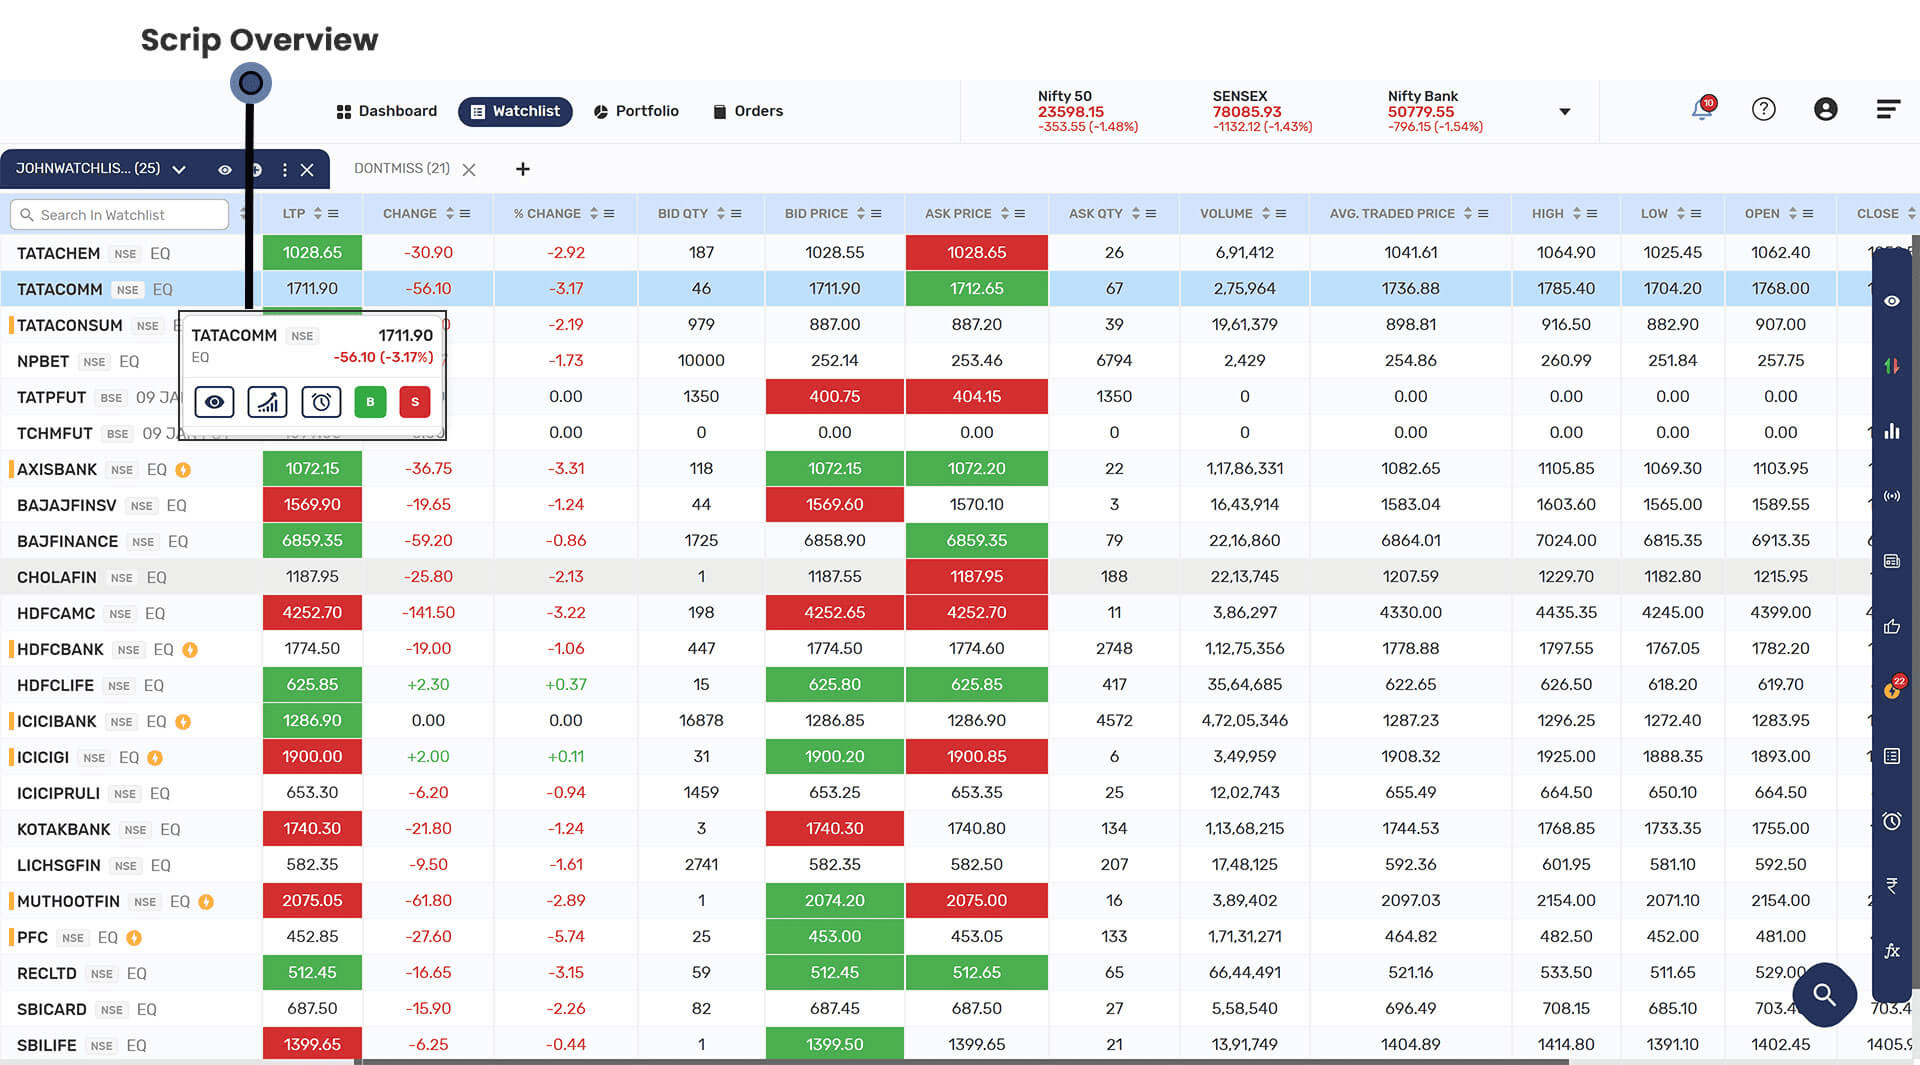Click the orange event icon beside MUTHOOTFIN
This screenshot has height=1065, width=1920.
(206, 902)
